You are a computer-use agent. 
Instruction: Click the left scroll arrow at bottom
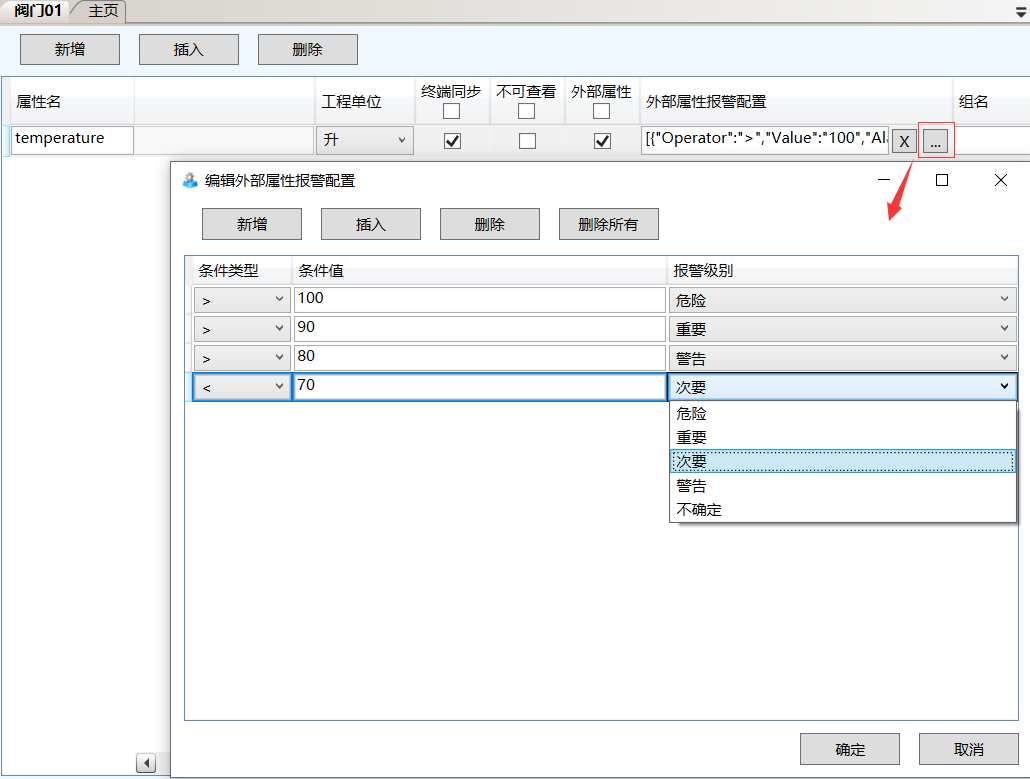(146, 763)
